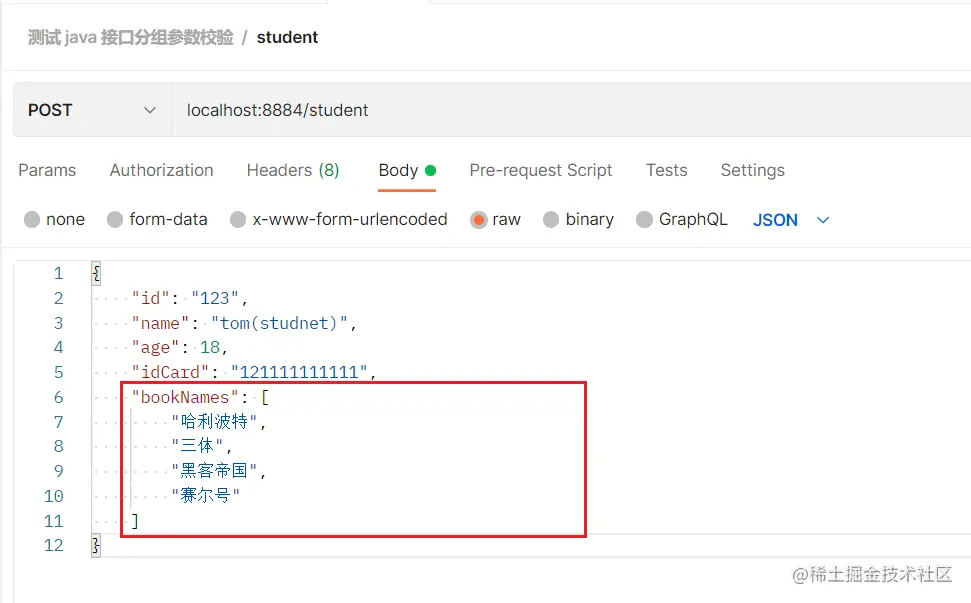Open the Pre-request Script tab
Viewport: 971px width, 603px height.
click(x=541, y=170)
